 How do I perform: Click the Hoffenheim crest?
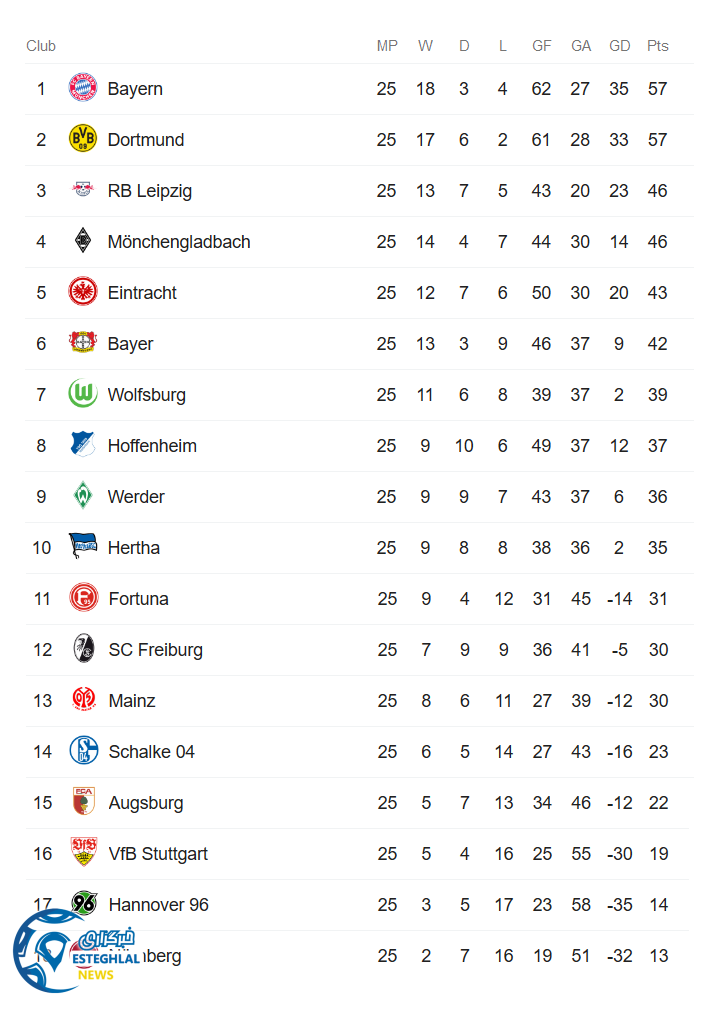click(x=83, y=445)
